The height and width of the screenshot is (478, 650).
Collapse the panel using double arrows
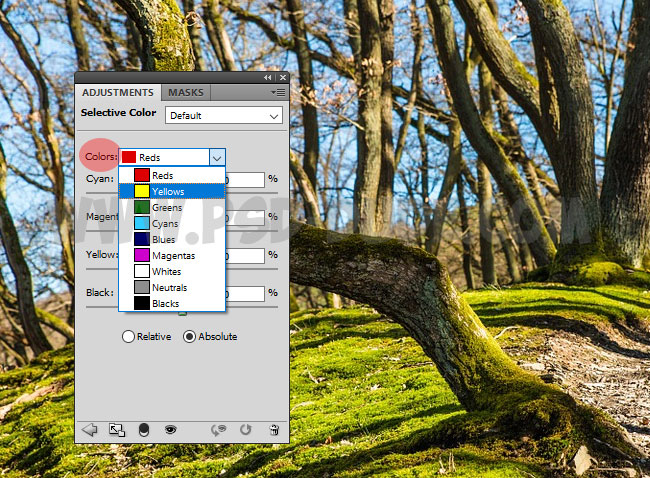point(267,78)
